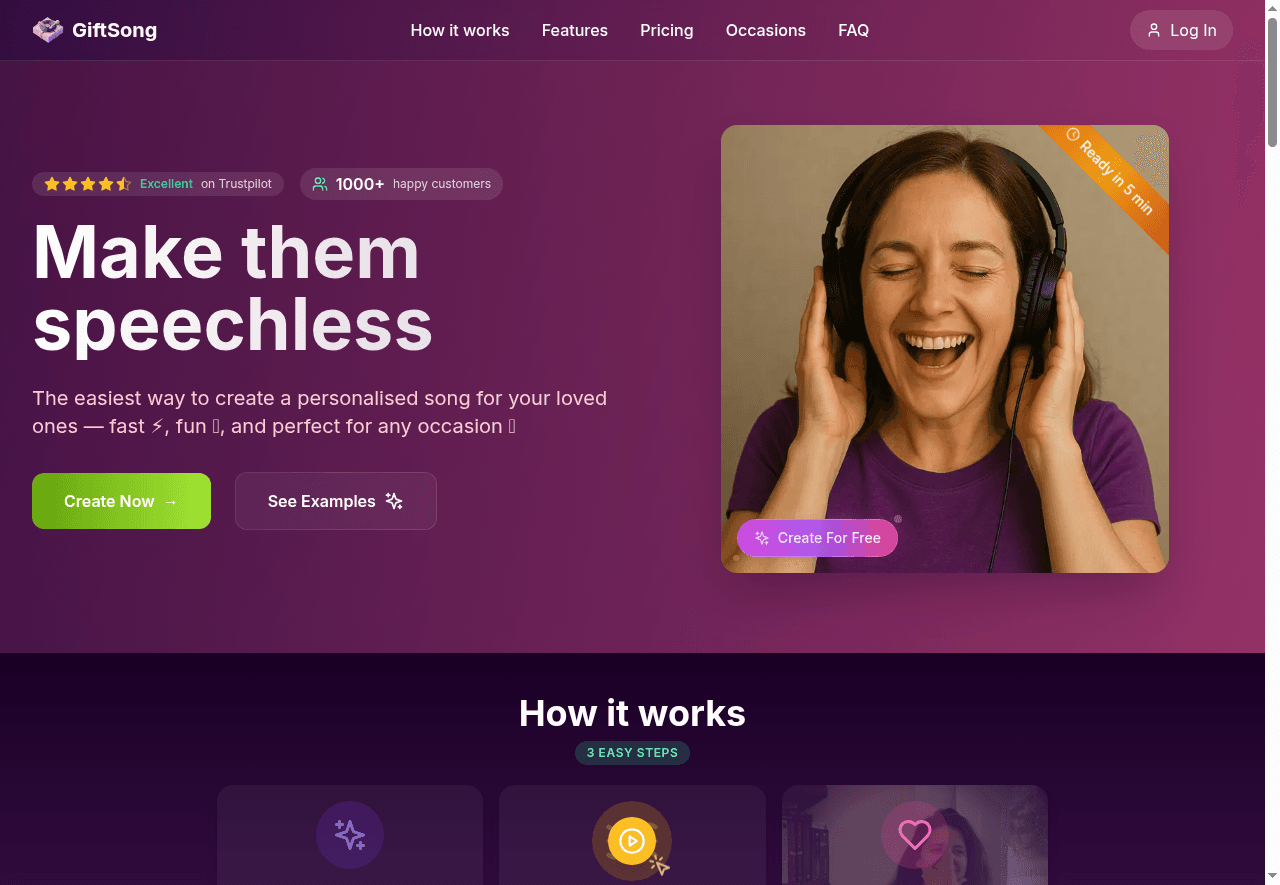Click the sparkle icon in See Examples
This screenshot has width=1280, height=885.
[x=394, y=501]
